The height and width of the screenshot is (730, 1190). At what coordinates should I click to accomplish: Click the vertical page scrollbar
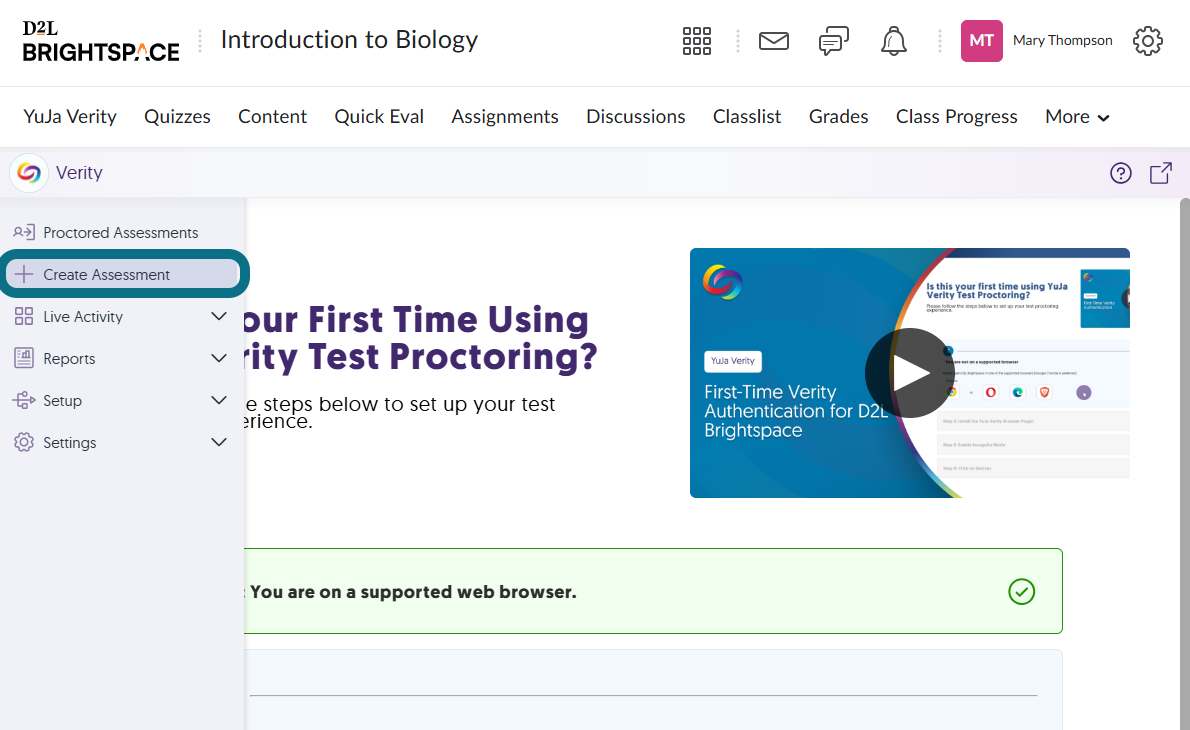(x=1185, y=463)
